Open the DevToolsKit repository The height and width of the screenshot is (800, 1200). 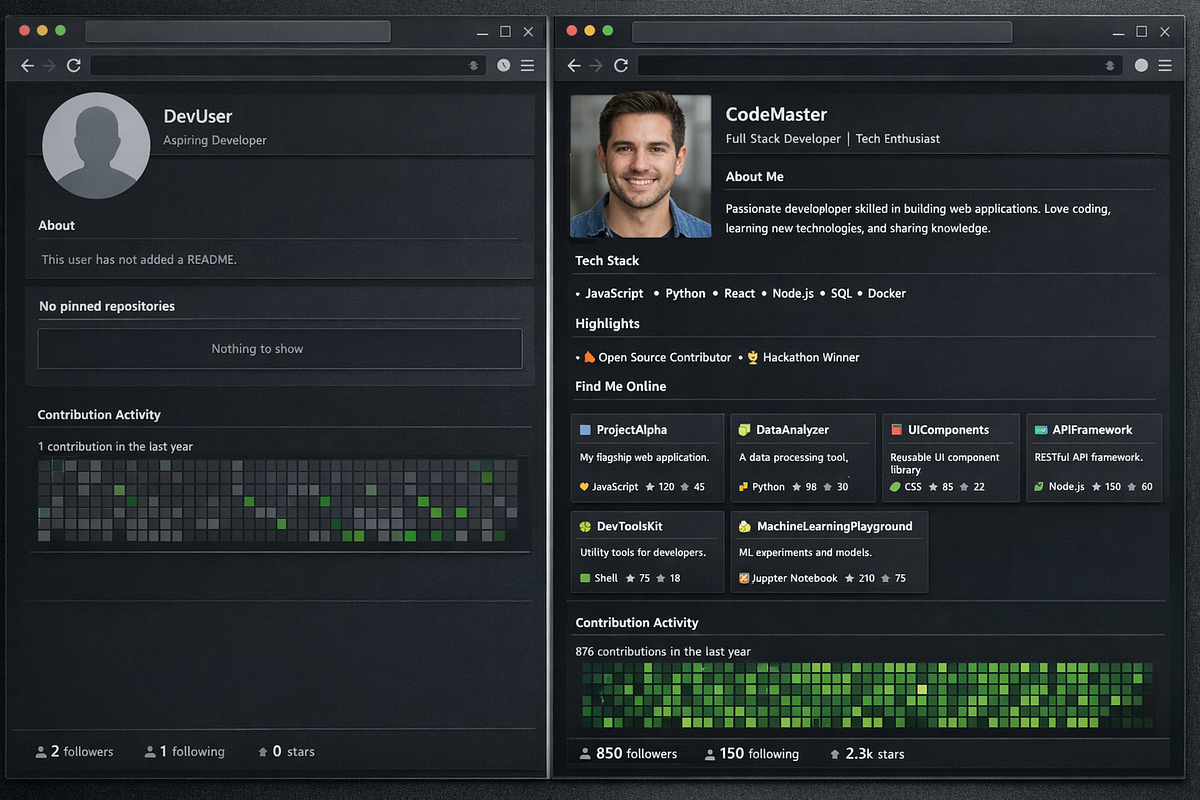pyautogui.click(x=630, y=526)
